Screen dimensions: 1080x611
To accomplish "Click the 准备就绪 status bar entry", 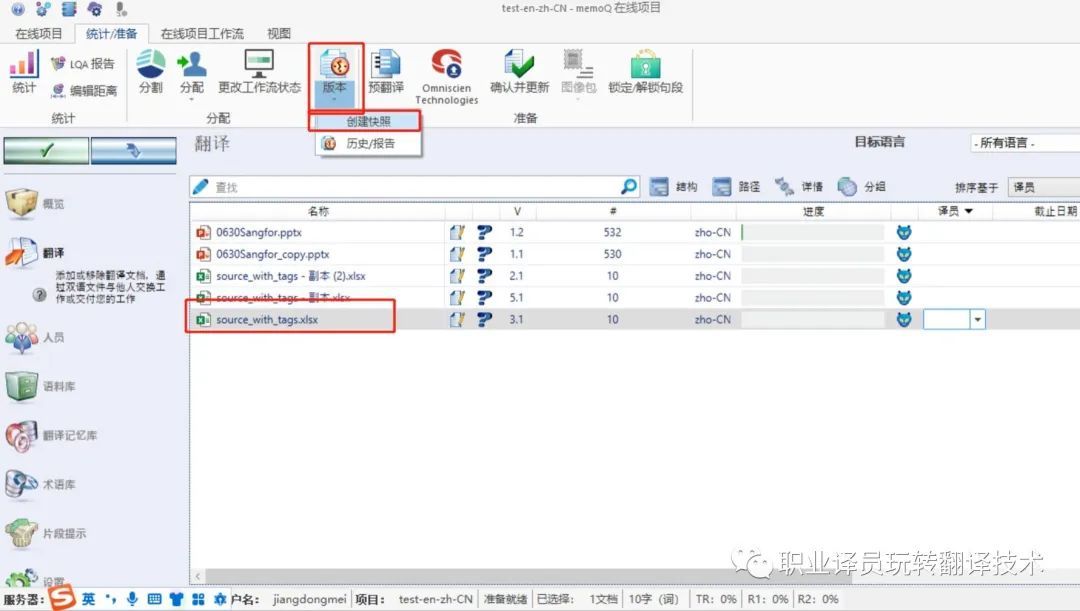I will pyautogui.click(x=505, y=599).
